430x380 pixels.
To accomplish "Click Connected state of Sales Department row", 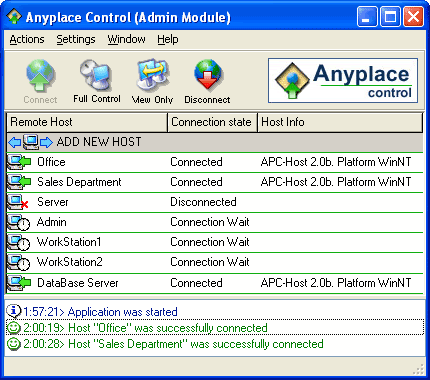I will tap(196, 182).
